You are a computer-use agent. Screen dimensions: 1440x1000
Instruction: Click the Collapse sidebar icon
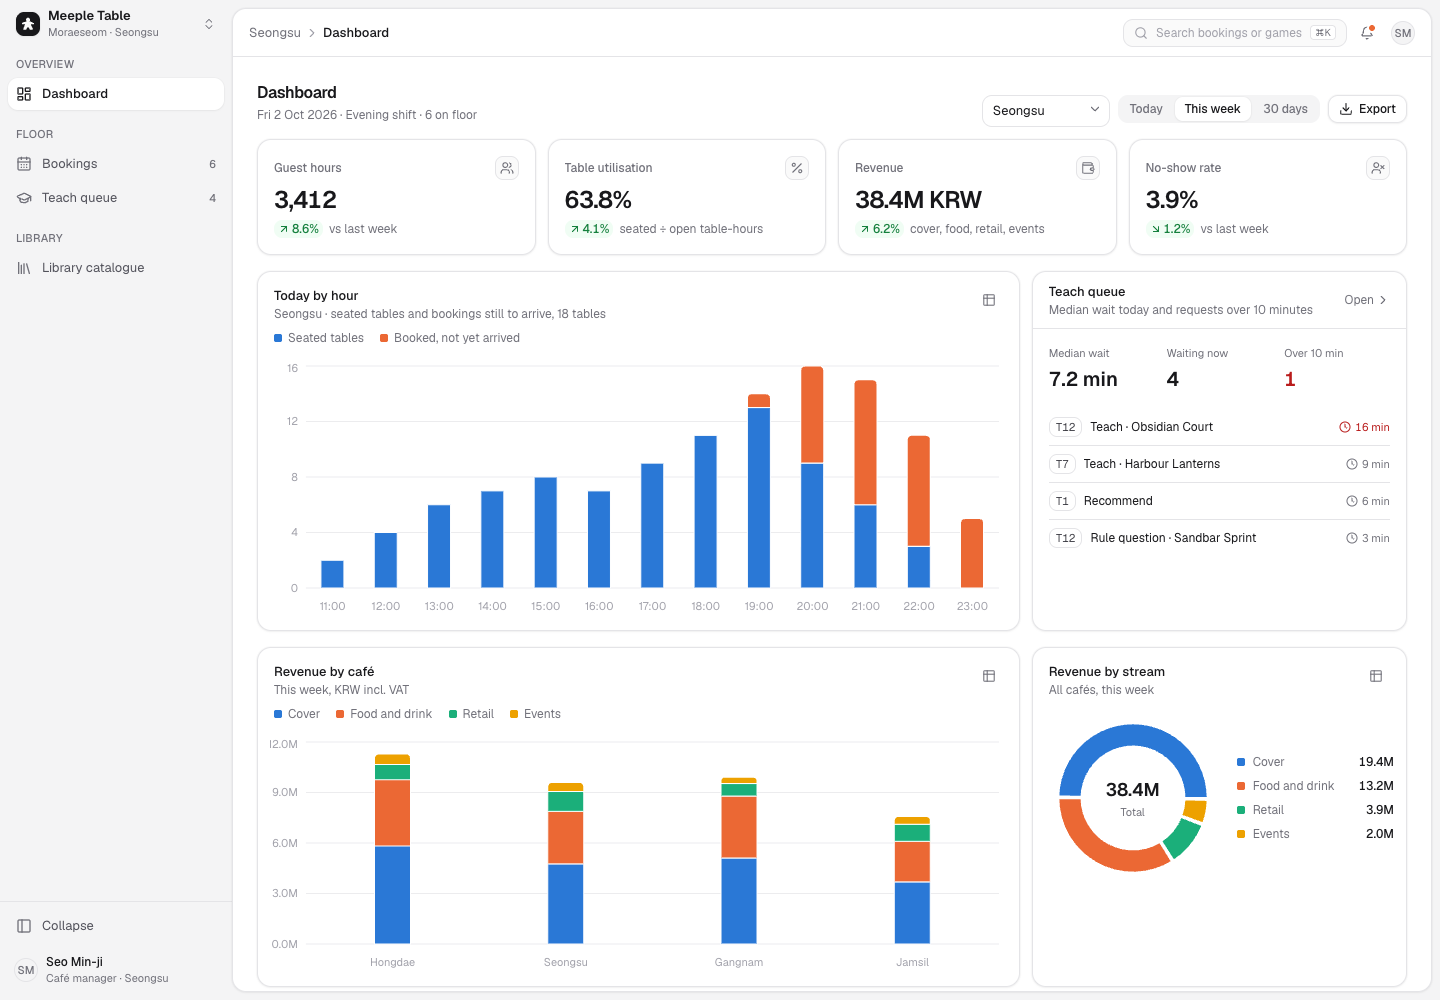(x=24, y=926)
